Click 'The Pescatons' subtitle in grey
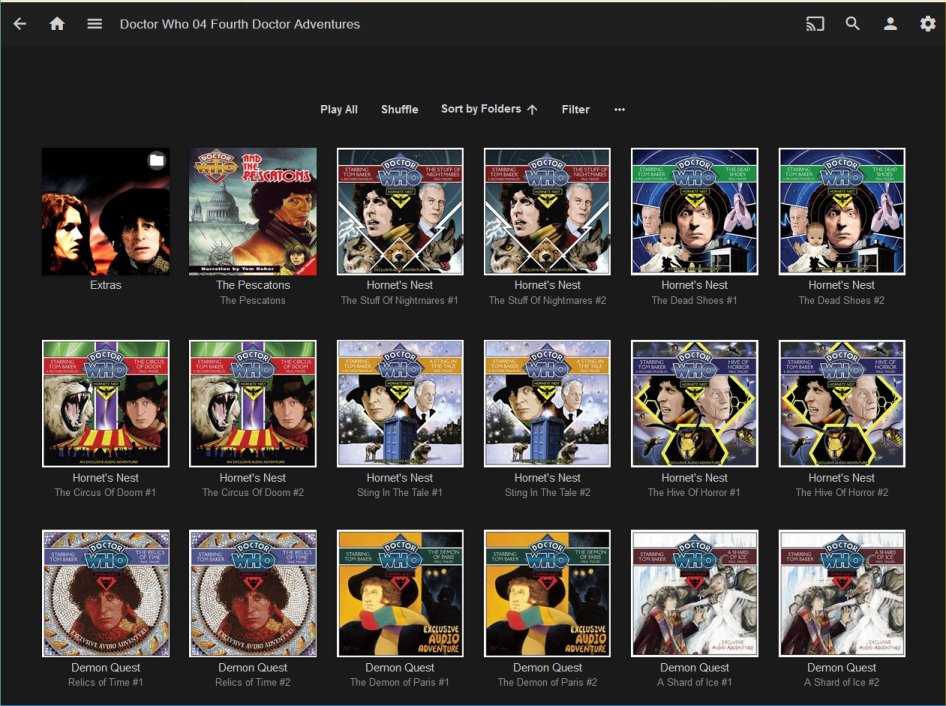 tap(253, 300)
